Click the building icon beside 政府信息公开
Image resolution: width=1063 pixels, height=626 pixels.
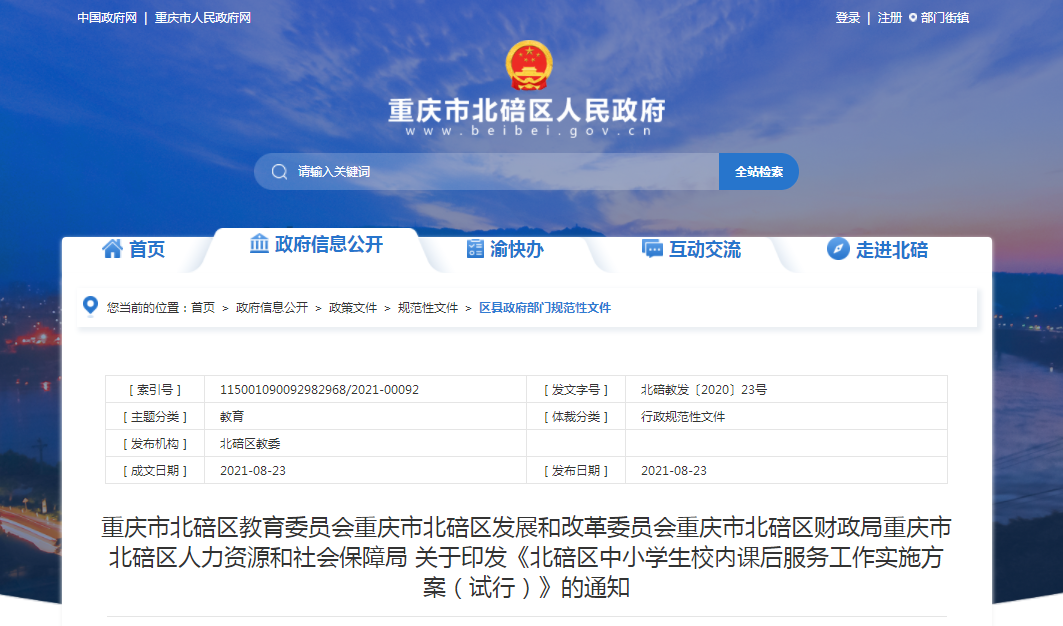(x=259, y=243)
